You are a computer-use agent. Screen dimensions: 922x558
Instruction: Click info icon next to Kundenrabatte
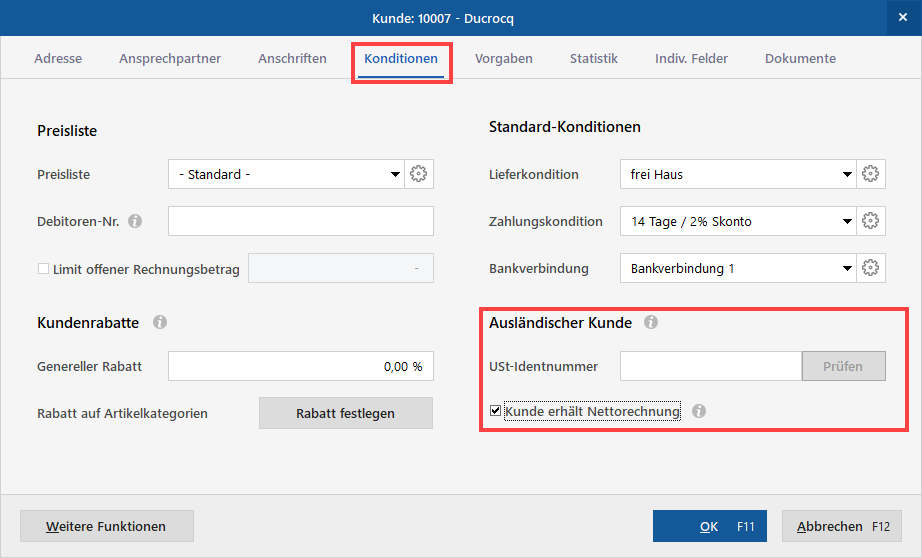point(160,323)
